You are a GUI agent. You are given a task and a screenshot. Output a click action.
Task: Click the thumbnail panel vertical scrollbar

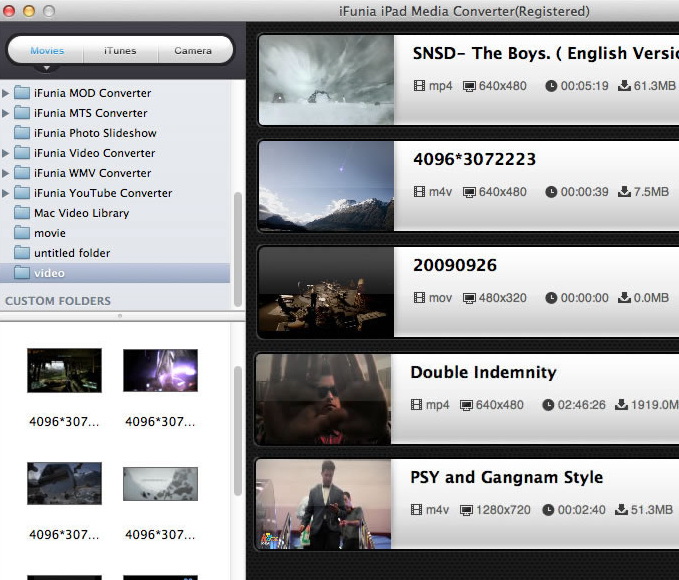pyautogui.click(x=238, y=431)
